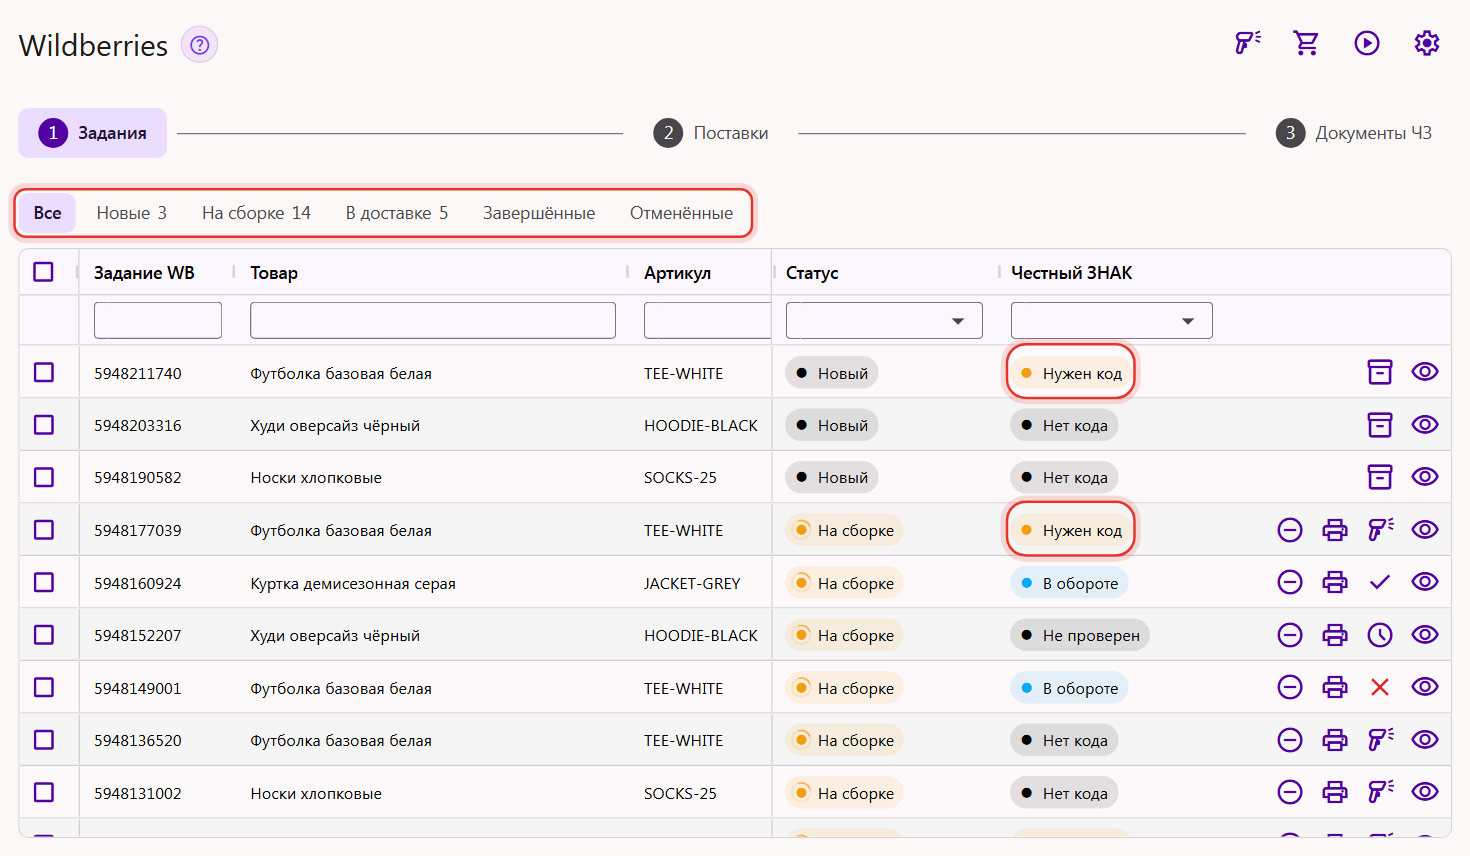
Task: Open the Отменённые tab
Action: coord(681,213)
